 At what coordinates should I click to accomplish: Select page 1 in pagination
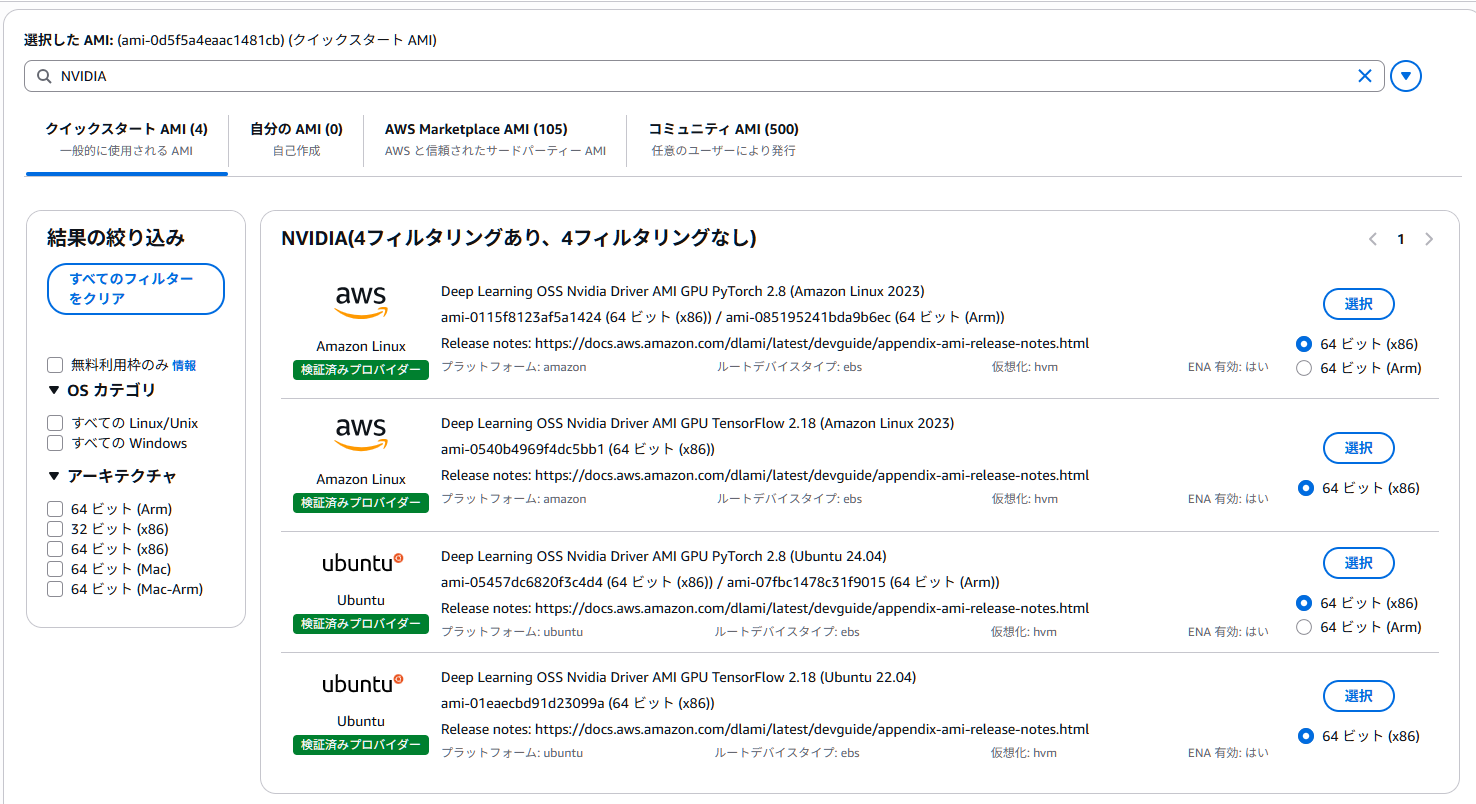pyautogui.click(x=1401, y=239)
